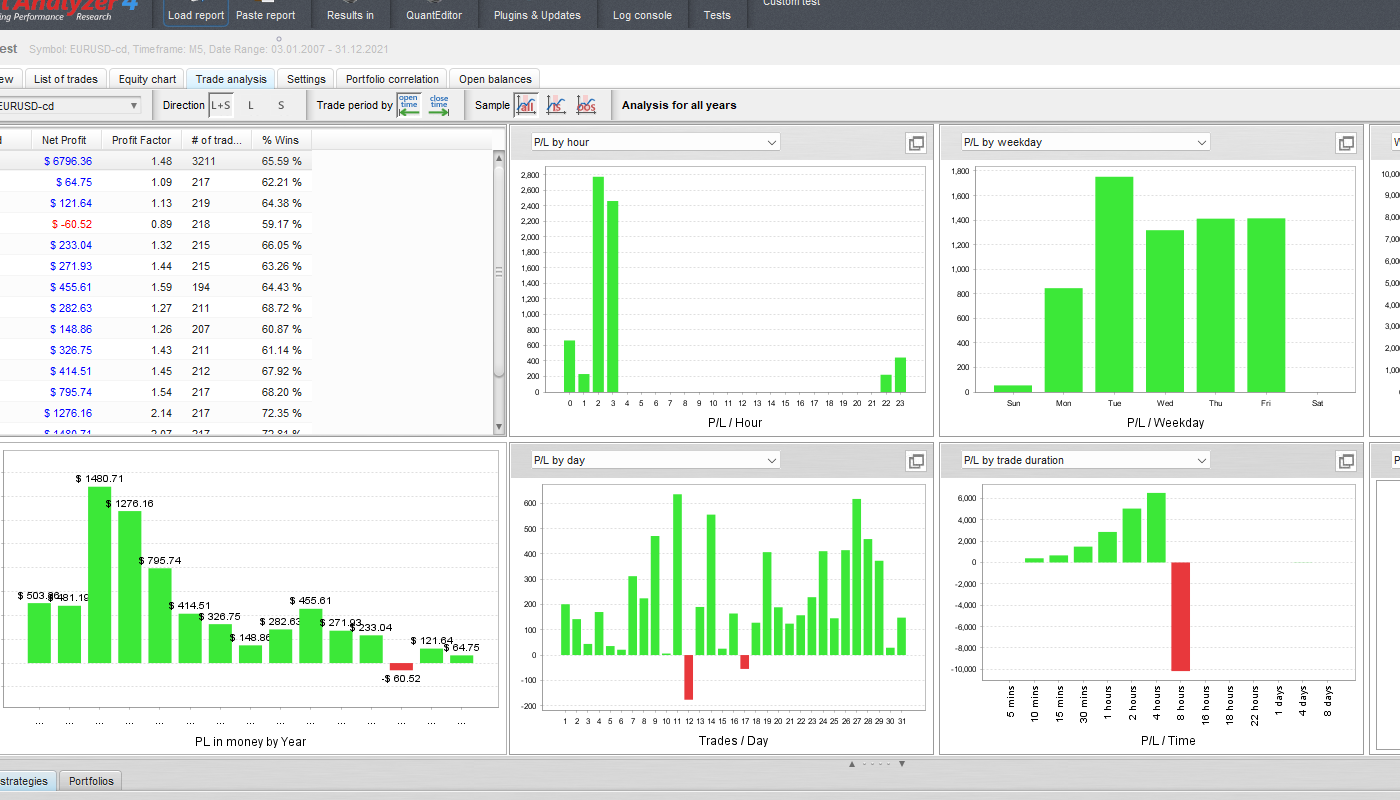The height and width of the screenshot is (800, 1400).
Task: Switch to the Equity chart tab
Action: click(147, 79)
